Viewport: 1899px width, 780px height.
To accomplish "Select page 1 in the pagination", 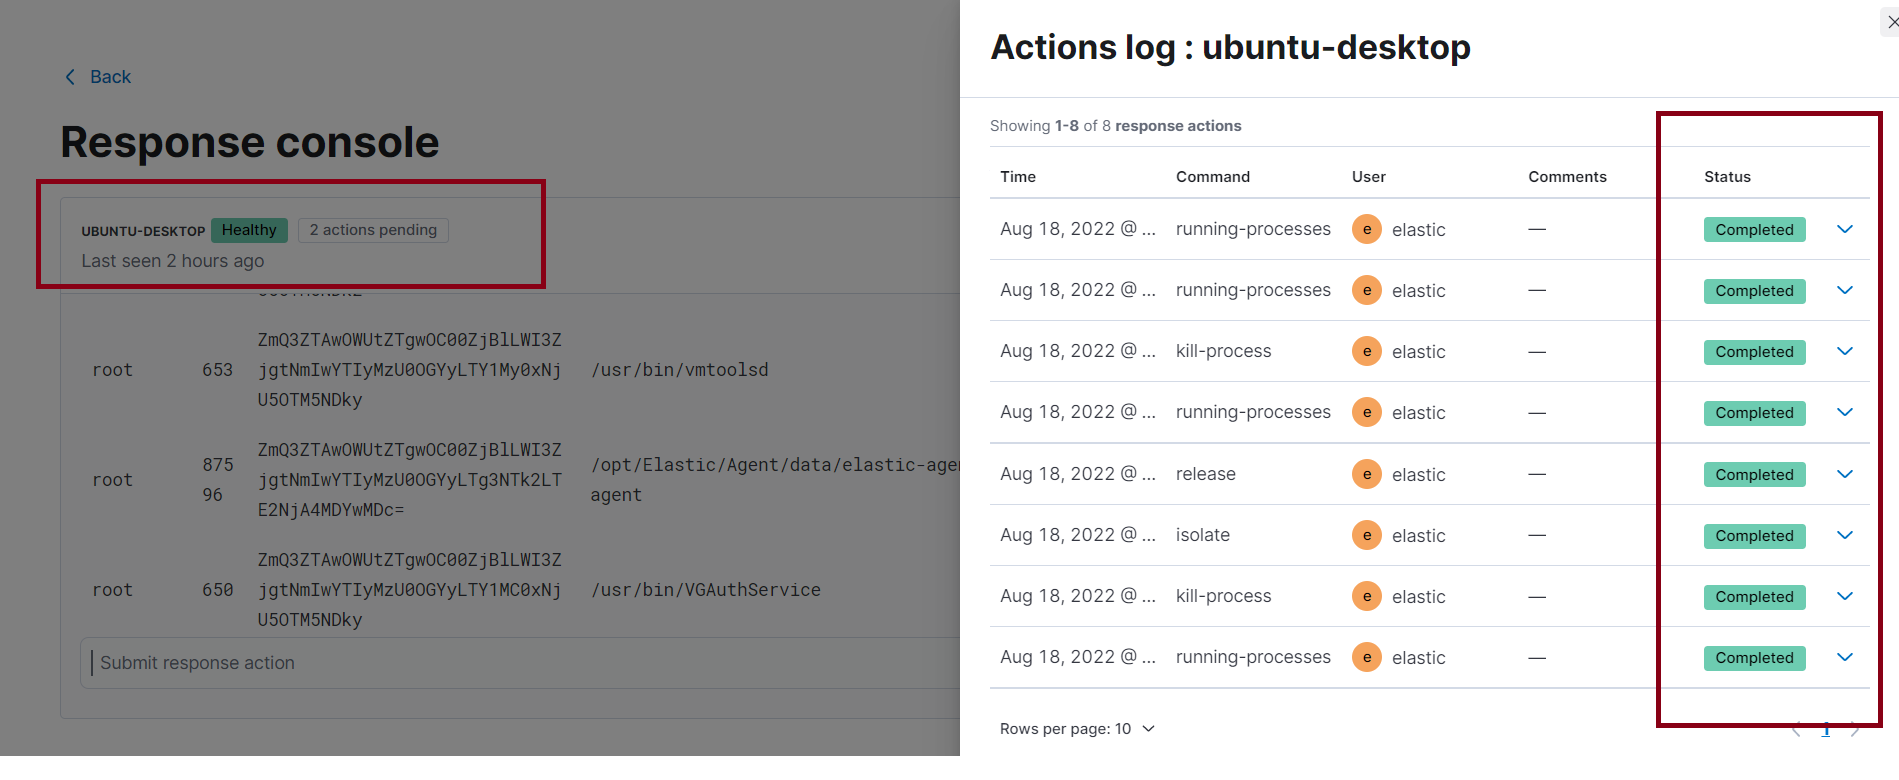I will pyautogui.click(x=1826, y=729).
